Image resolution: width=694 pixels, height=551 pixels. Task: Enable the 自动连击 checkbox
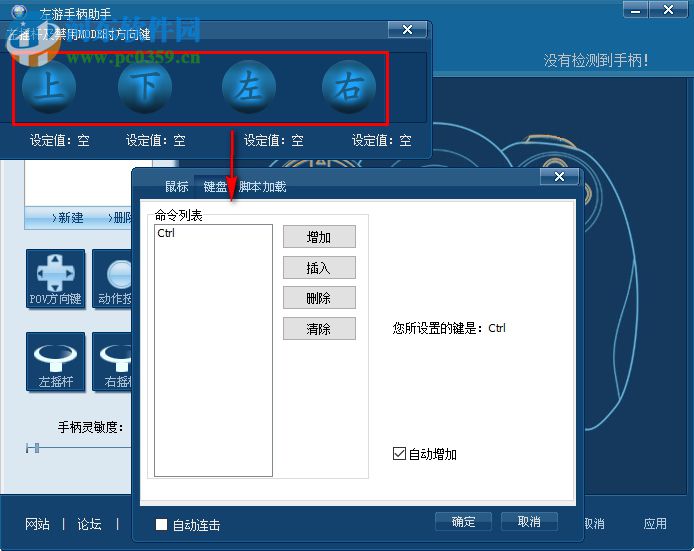[162, 524]
